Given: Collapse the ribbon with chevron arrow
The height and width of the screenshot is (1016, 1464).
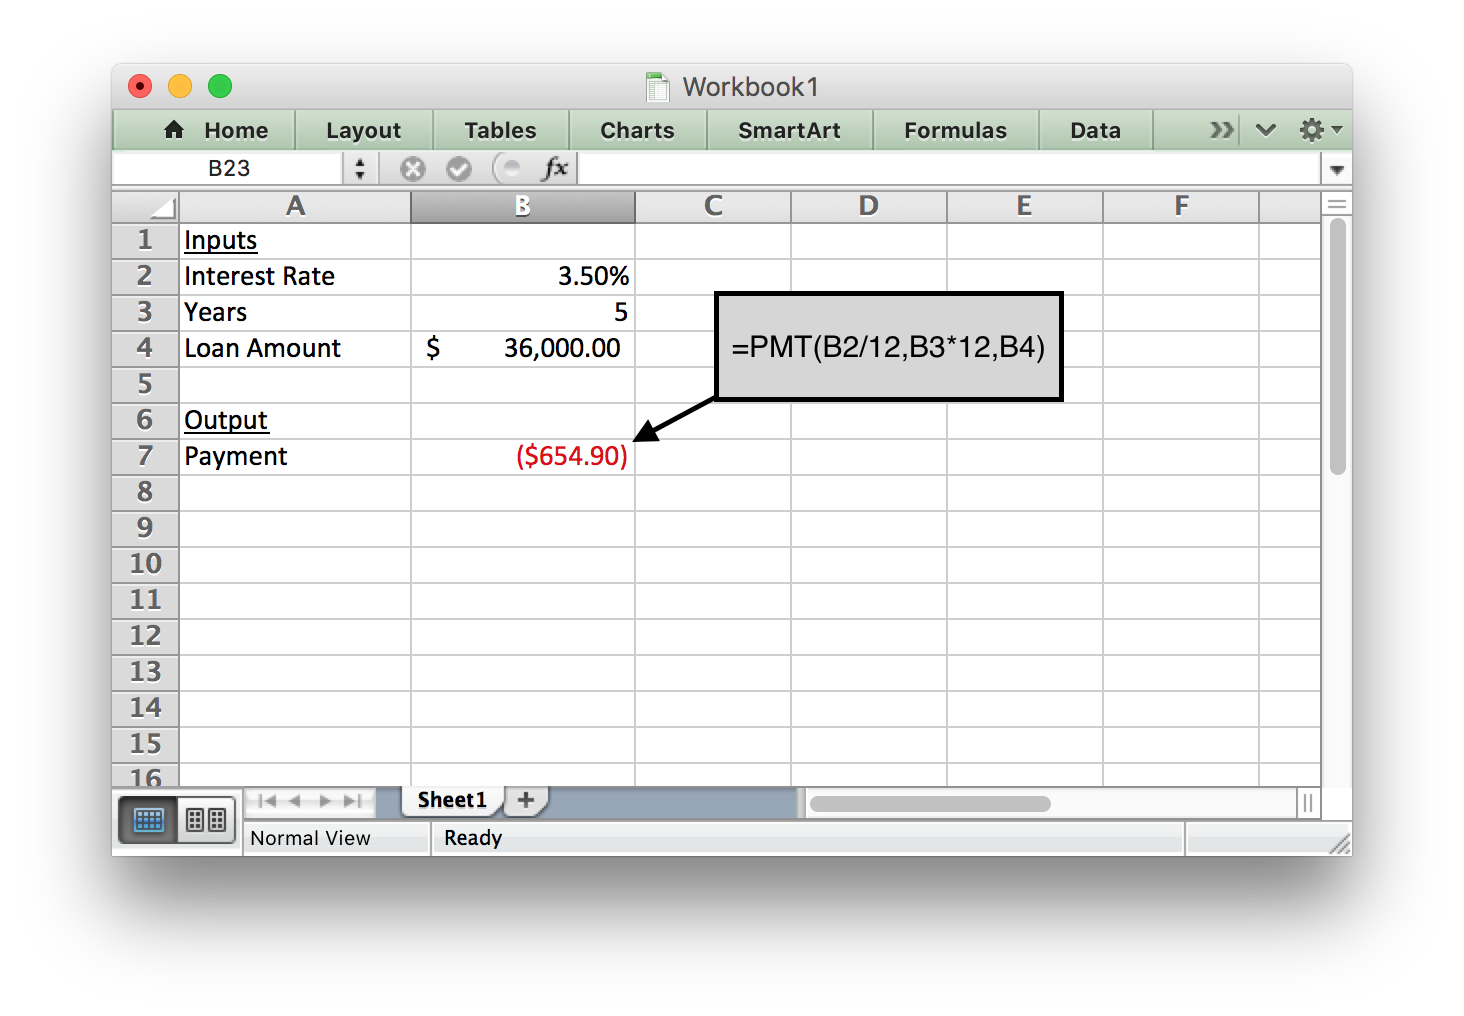Looking at the screenshot, I should coord(1266,130).
